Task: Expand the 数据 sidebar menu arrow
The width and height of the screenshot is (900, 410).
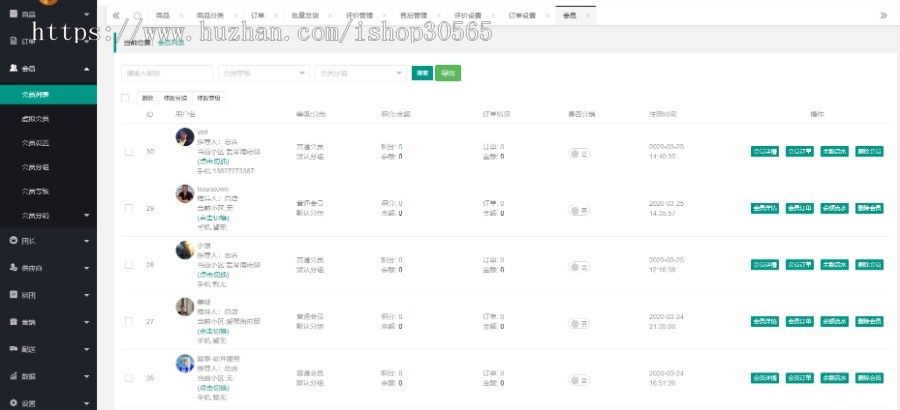Action: coord(87,377)
